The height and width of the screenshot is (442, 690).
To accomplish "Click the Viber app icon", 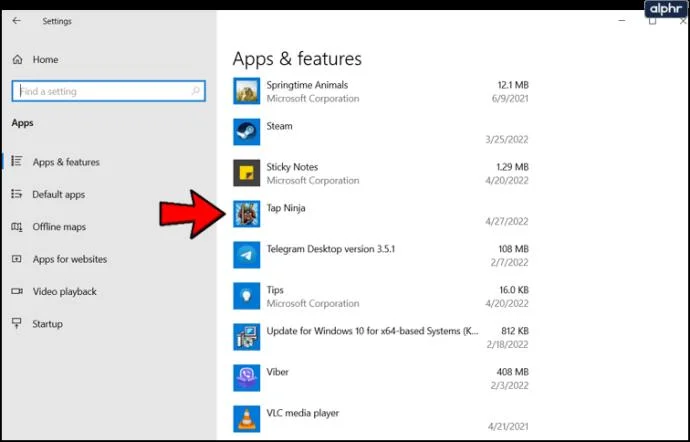I will (246, 378).
